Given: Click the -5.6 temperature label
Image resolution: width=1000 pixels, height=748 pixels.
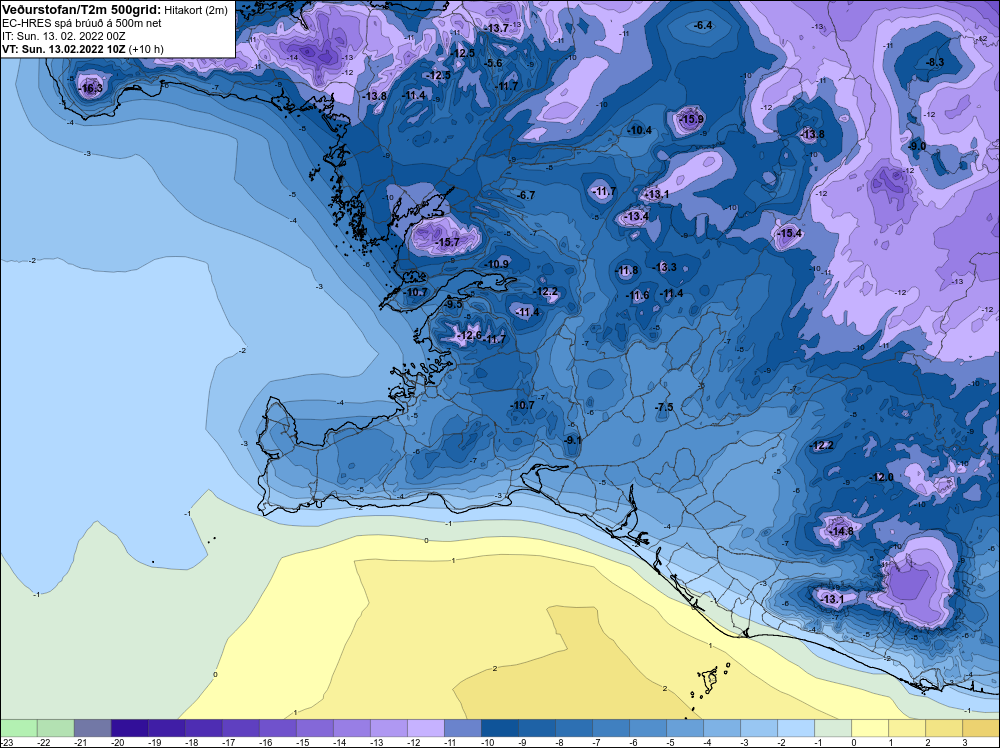Looking at the screenshot, I should tap(493, 63).
